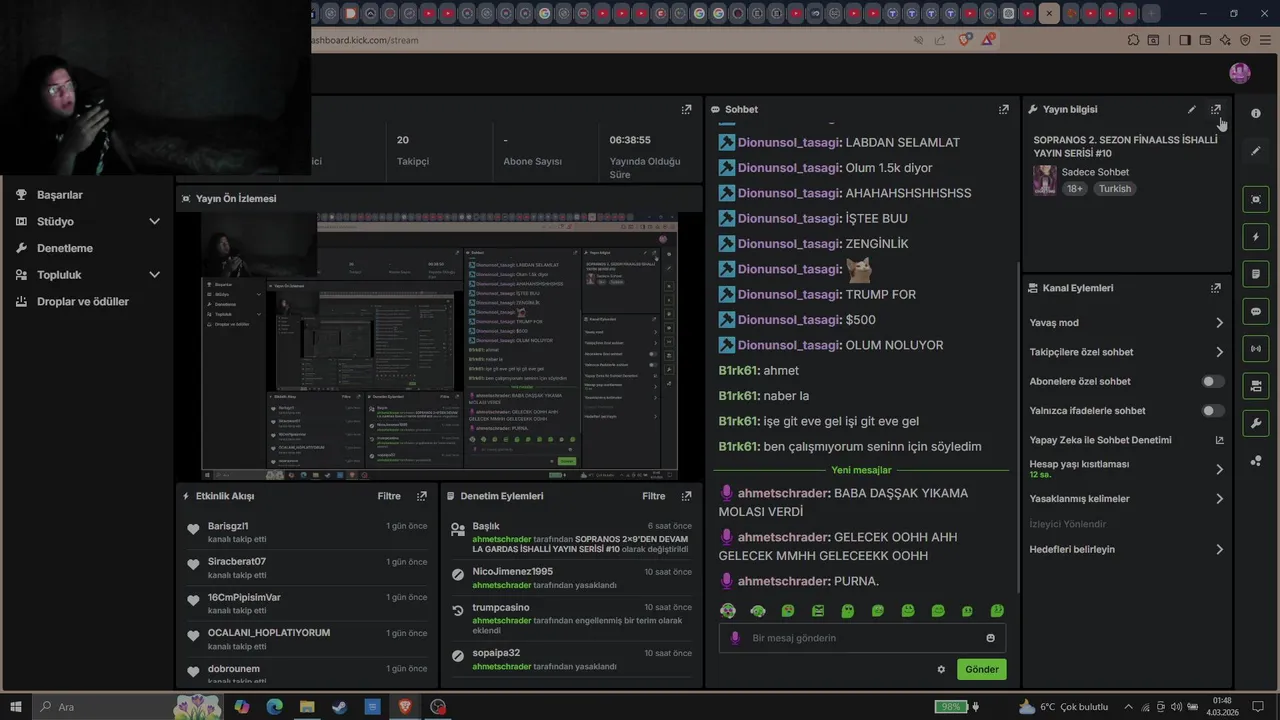Open Yasaklanmış kelimeler options arrow
1280x720 pixels.
point(1219,499)
